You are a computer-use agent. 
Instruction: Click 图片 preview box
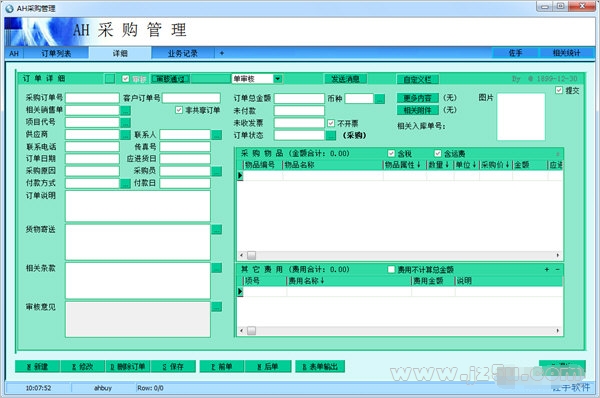pos(521,117)
